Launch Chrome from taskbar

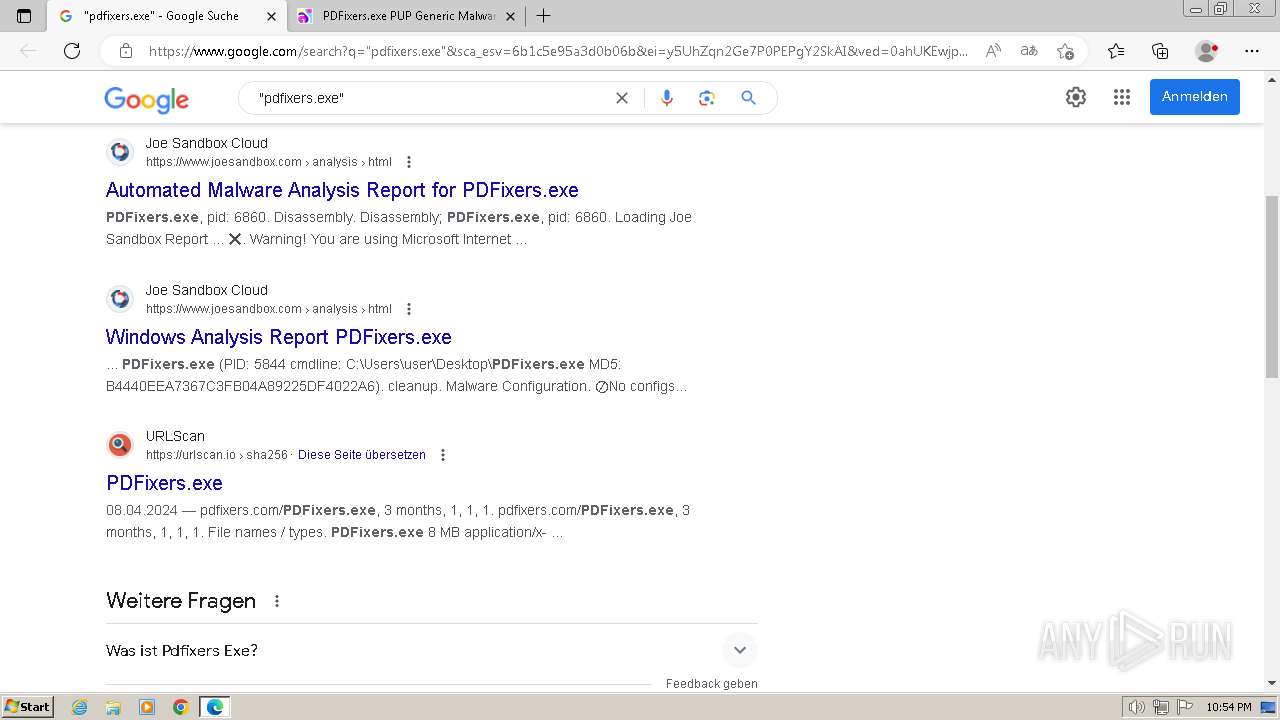[x=181, y=707]
